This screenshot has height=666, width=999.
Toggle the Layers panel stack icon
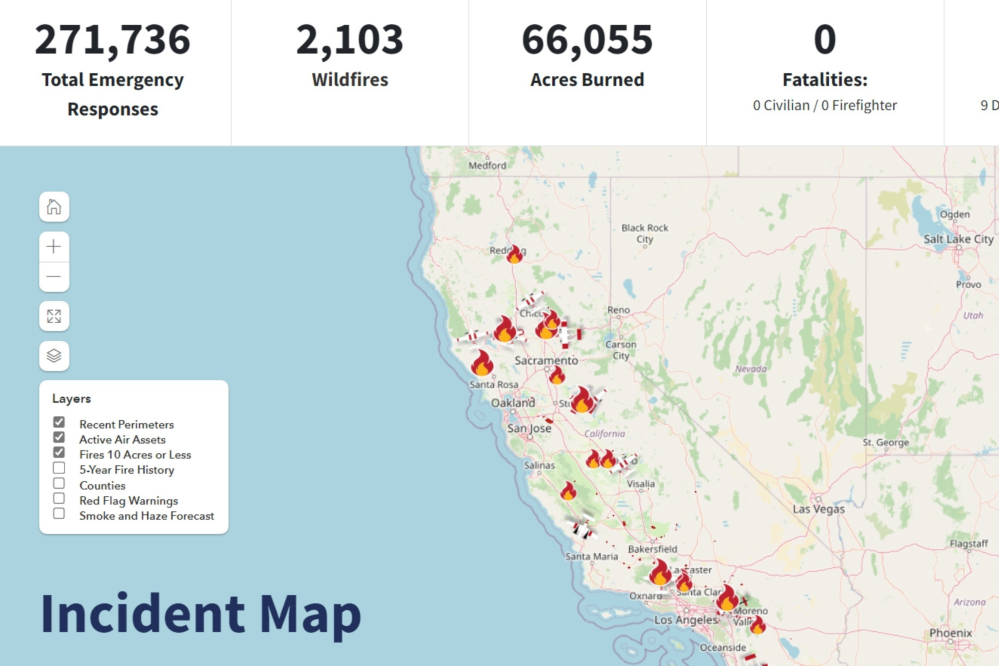click(x=54, y=356)
